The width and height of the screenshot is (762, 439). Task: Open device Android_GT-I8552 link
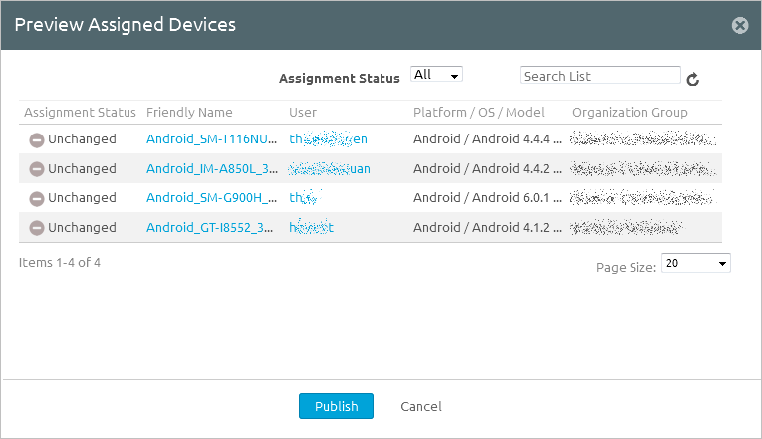(210, 228)
